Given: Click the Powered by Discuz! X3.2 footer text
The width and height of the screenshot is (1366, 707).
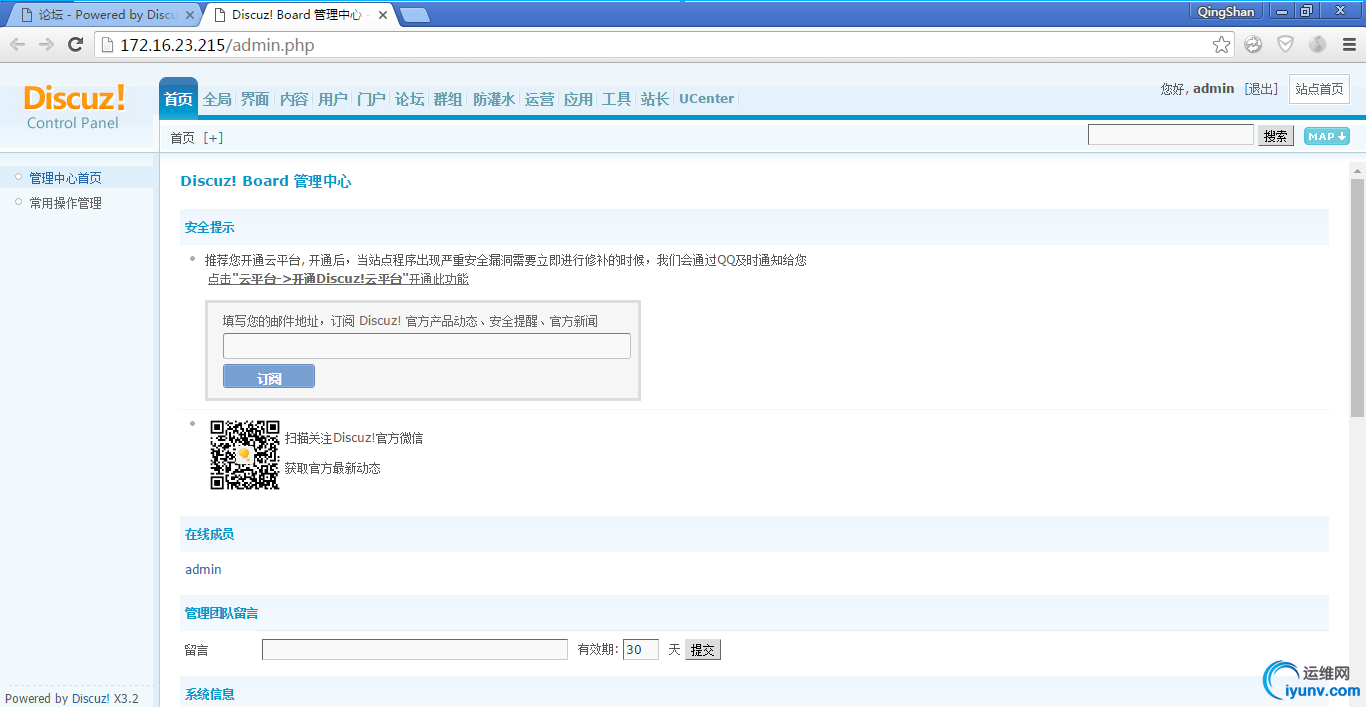Looking at the screenshot, I should click(72, 698).
